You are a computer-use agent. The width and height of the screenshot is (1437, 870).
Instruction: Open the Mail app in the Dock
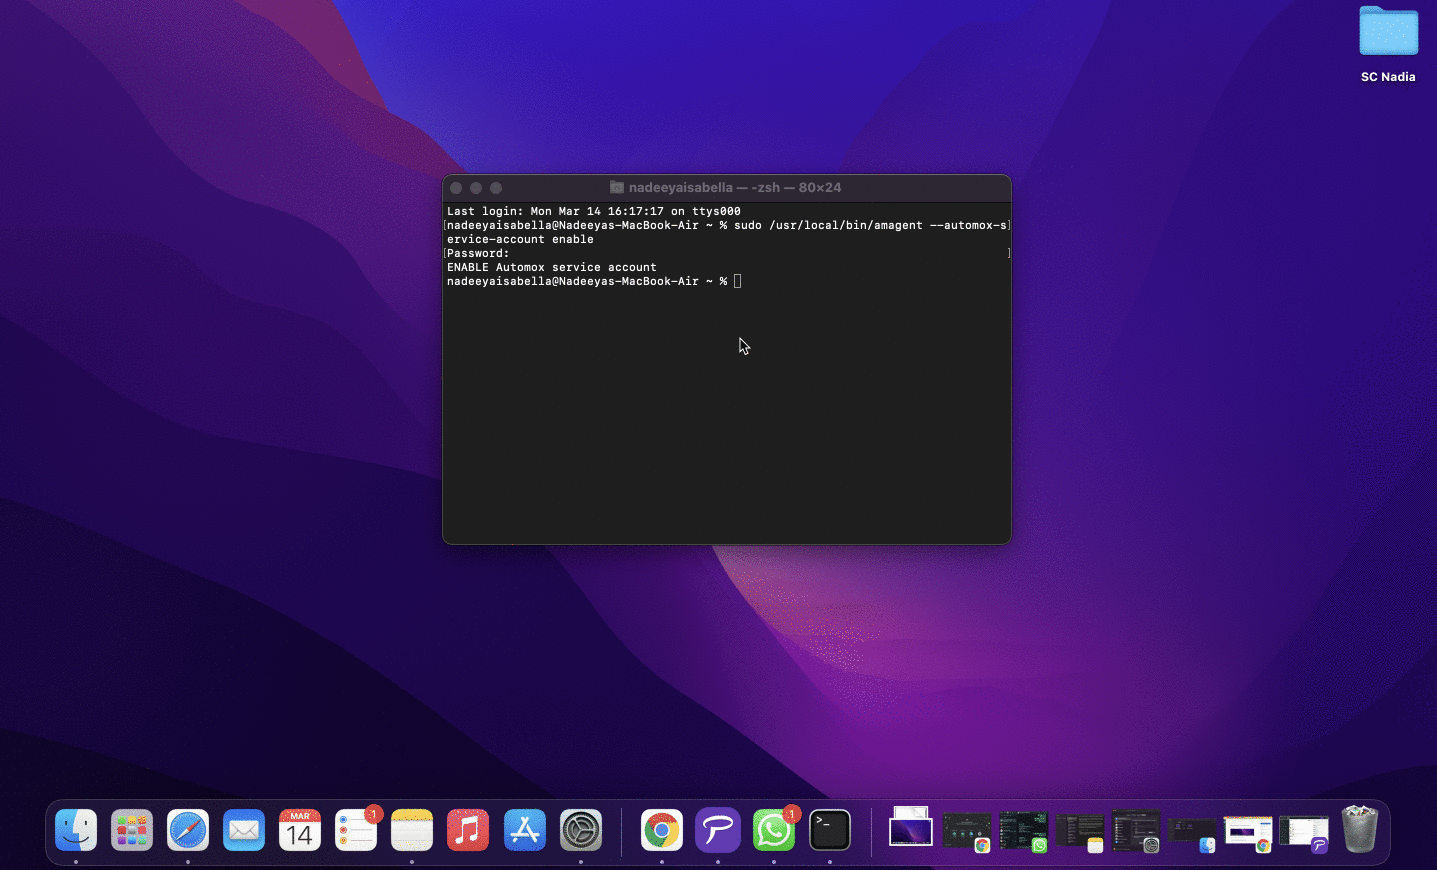pyautogui.click(x=244, y=830)
